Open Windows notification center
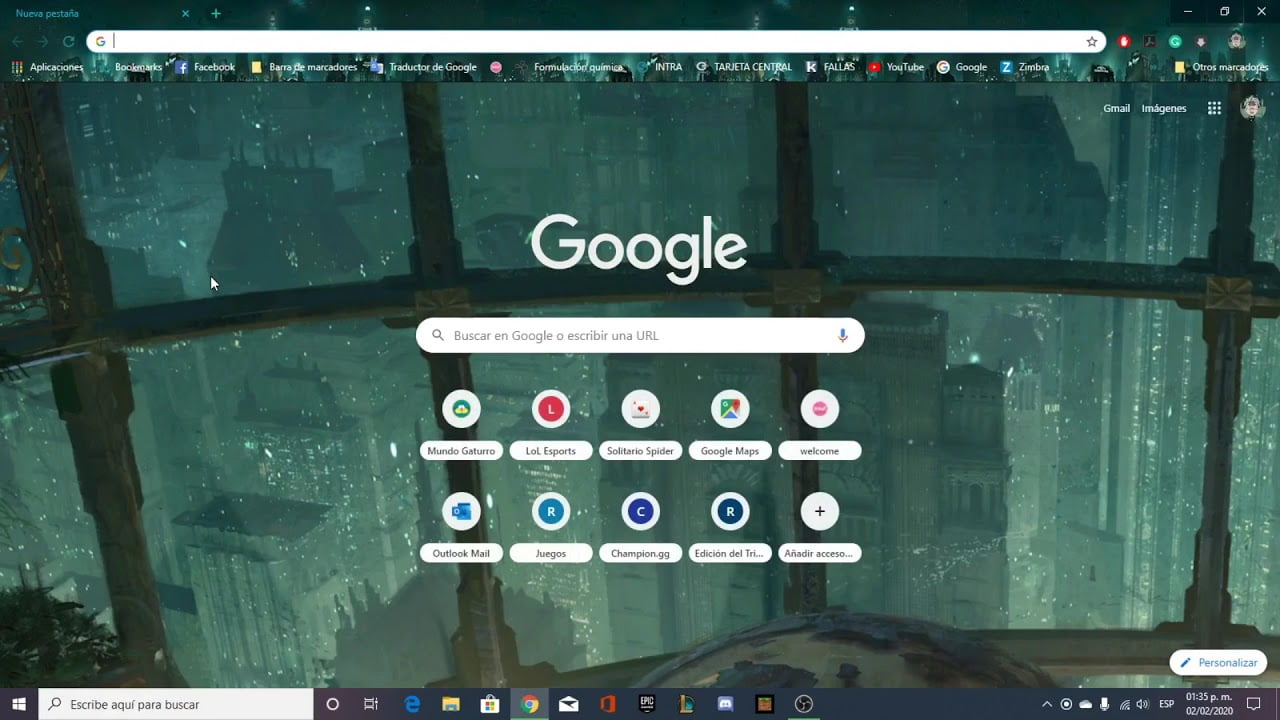 pos(1253,704)
